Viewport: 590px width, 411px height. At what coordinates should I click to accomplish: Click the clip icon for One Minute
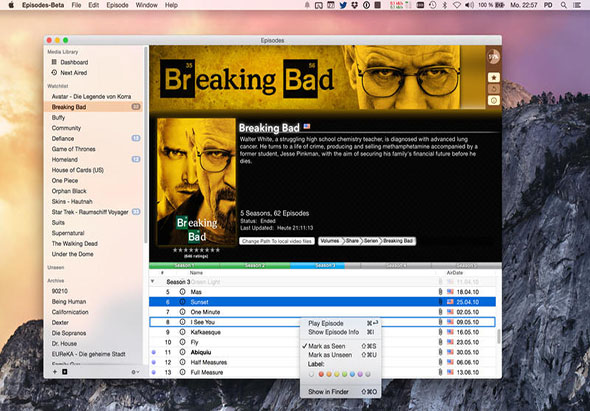point(440,312)
